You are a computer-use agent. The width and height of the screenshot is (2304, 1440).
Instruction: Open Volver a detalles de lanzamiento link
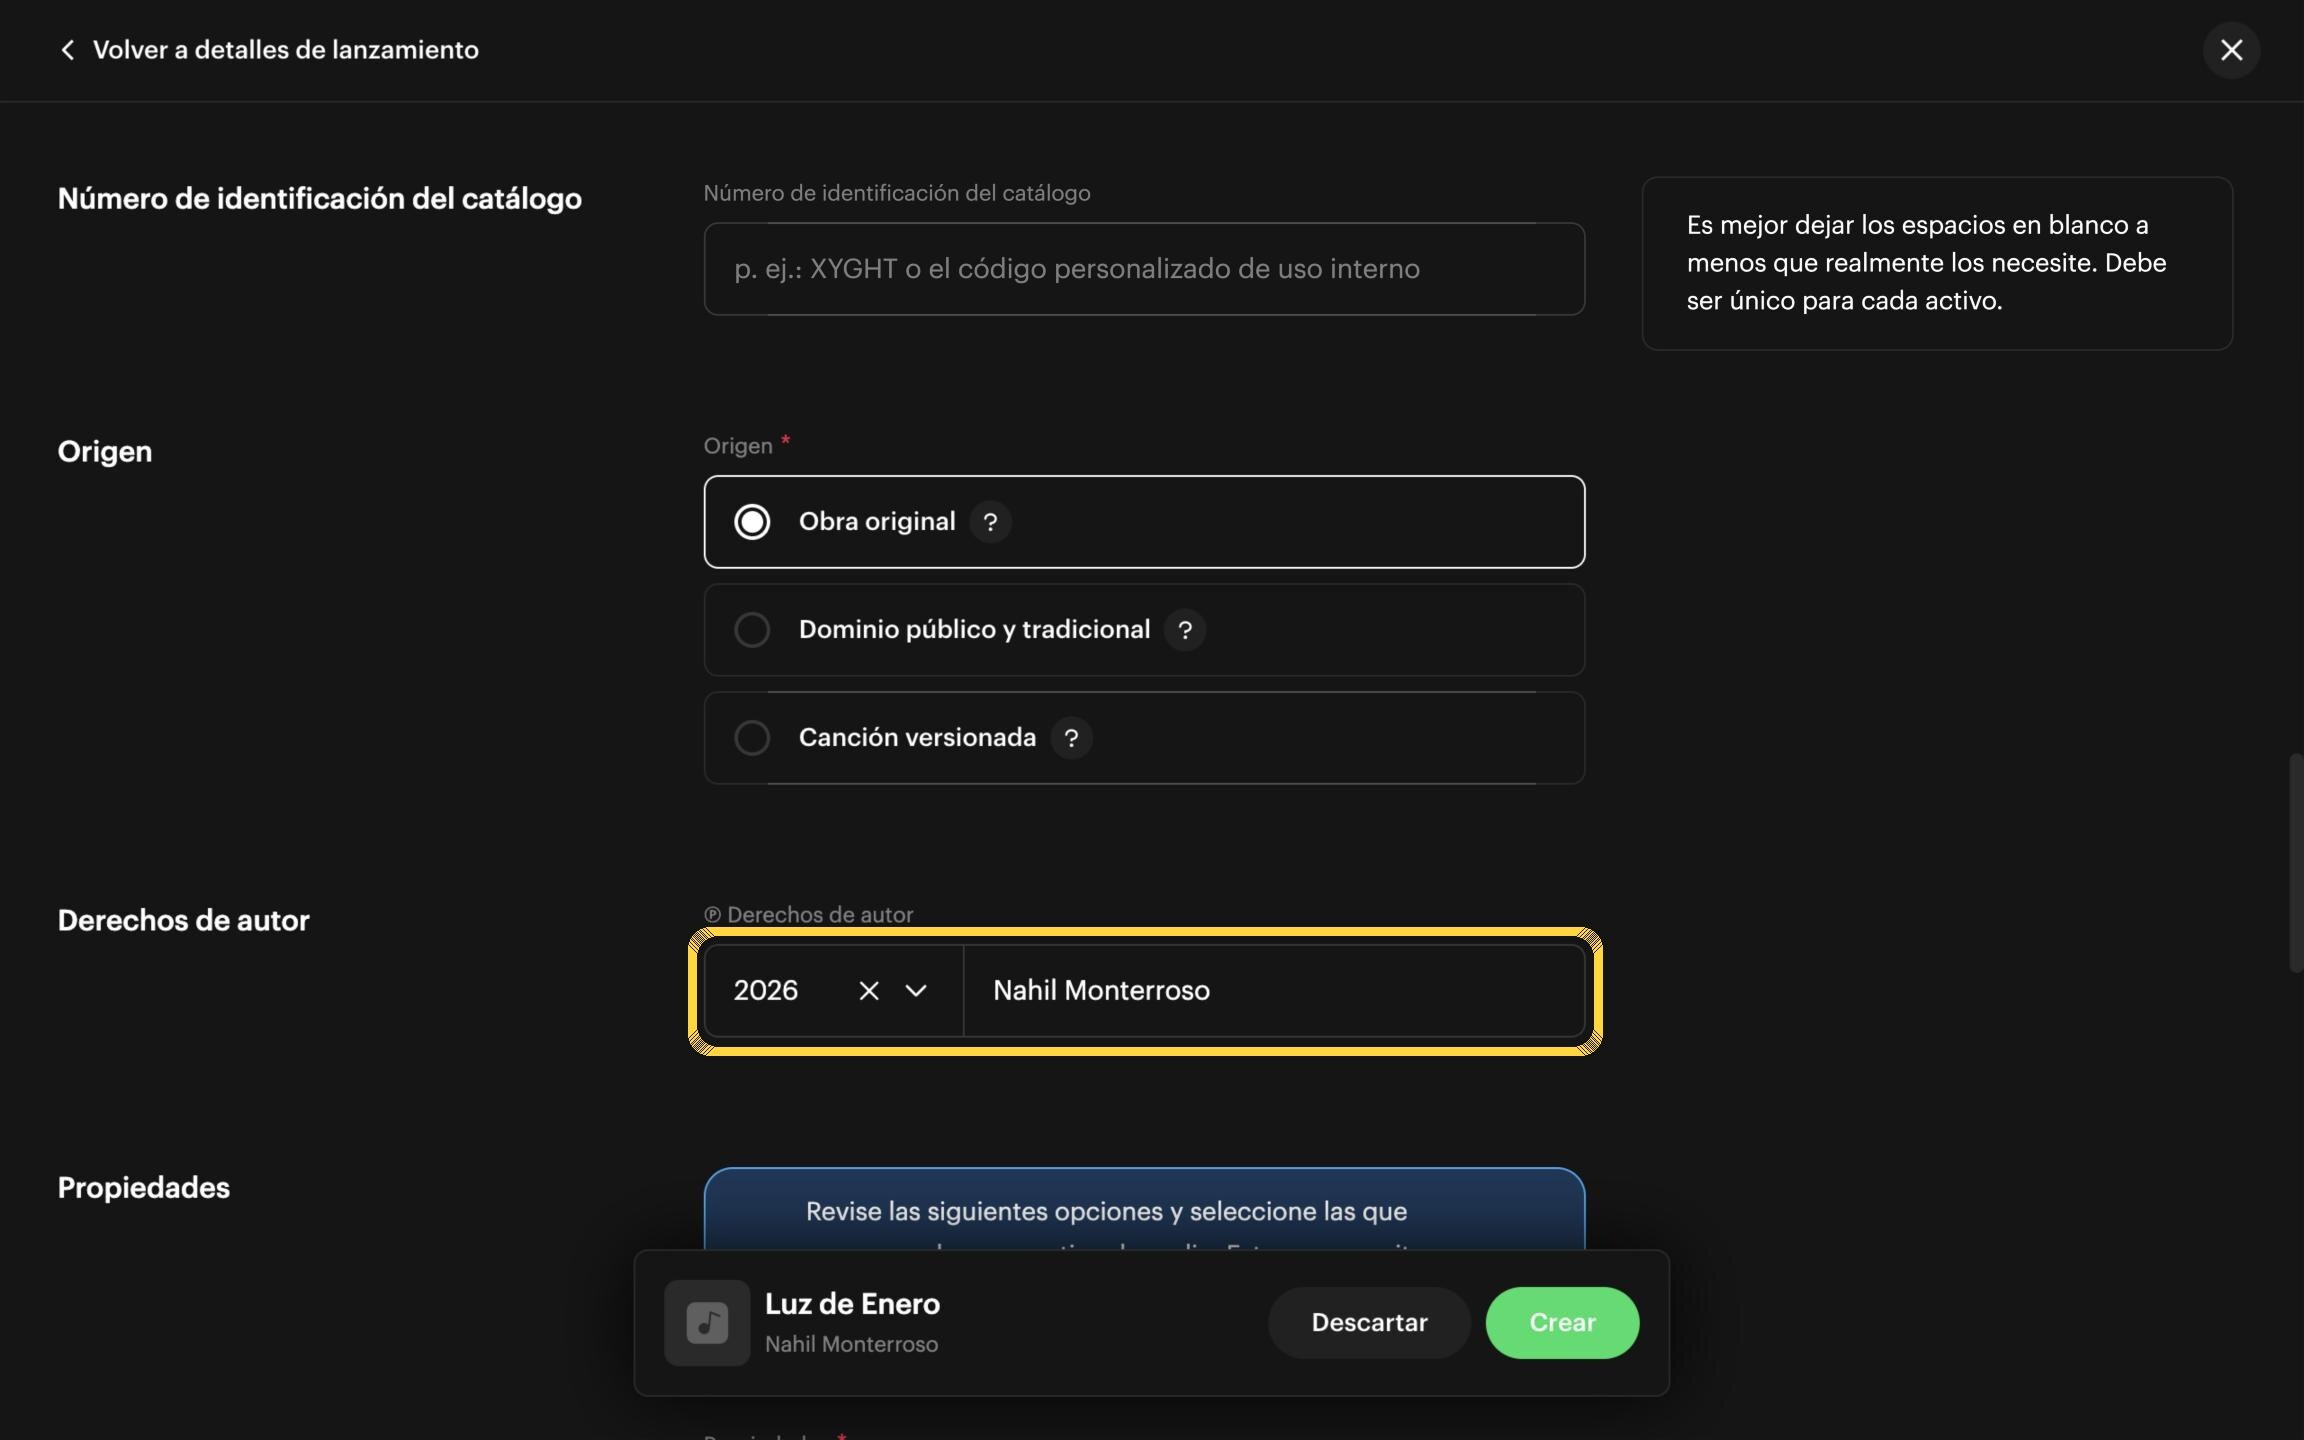coord(285,50)
